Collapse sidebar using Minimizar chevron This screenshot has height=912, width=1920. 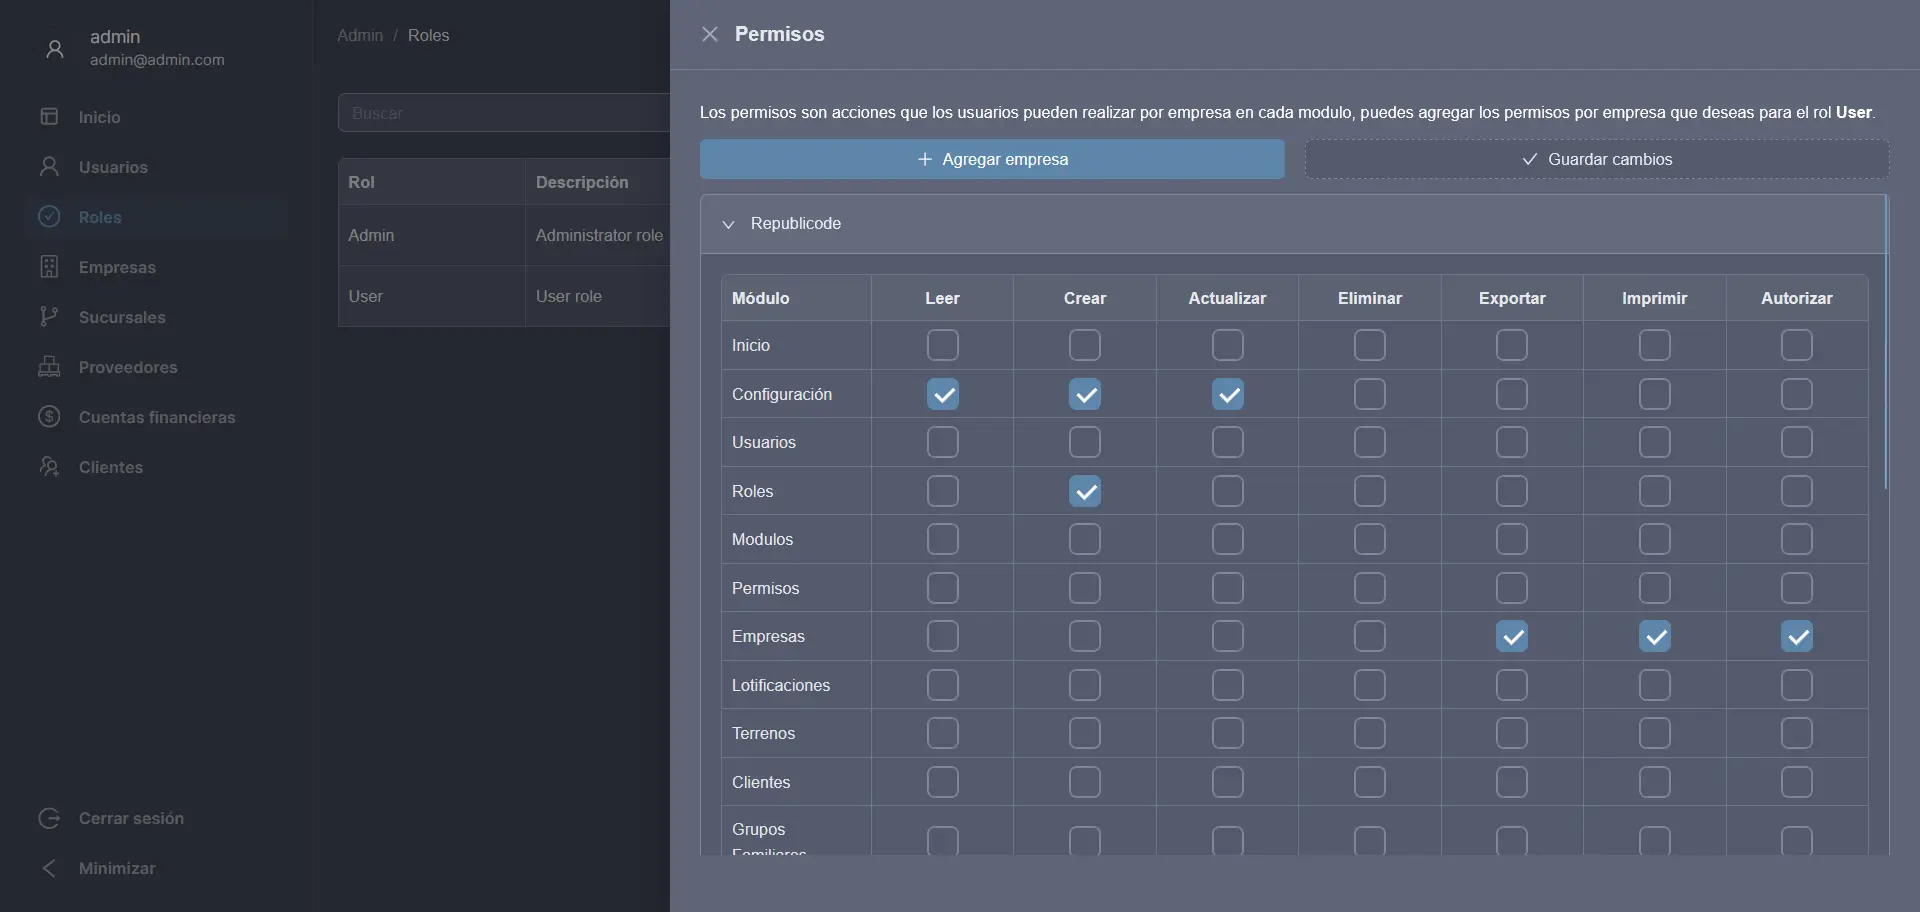coord(49,868)
